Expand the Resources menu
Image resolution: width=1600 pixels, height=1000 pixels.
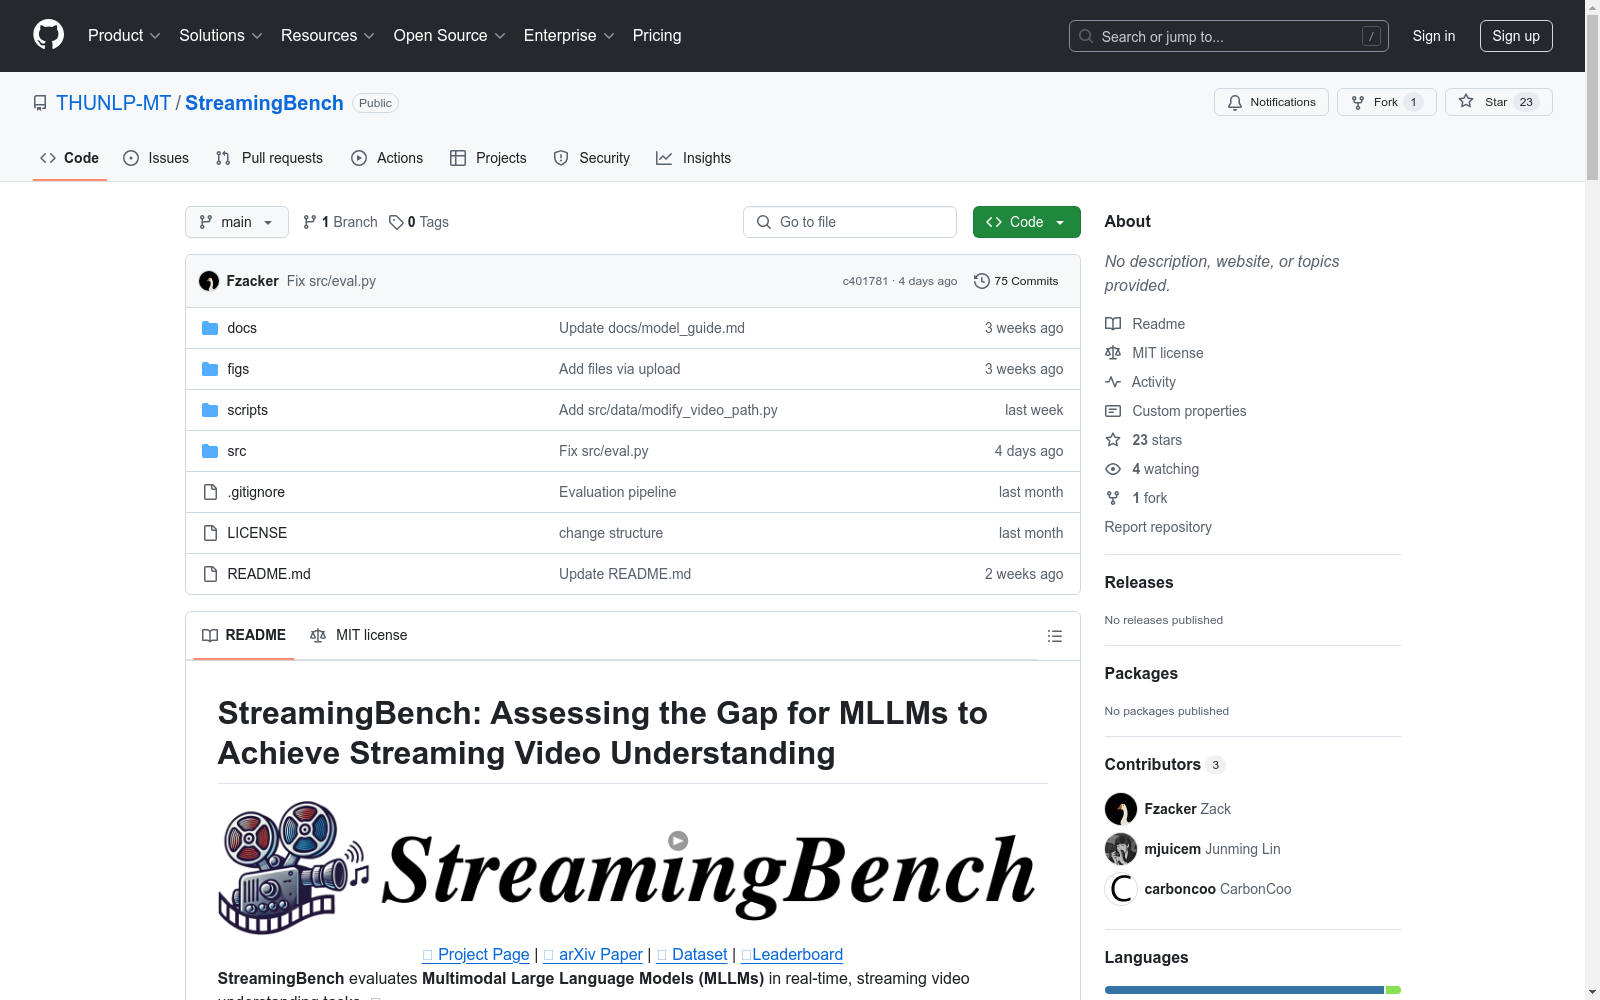[x=328, y=36]
